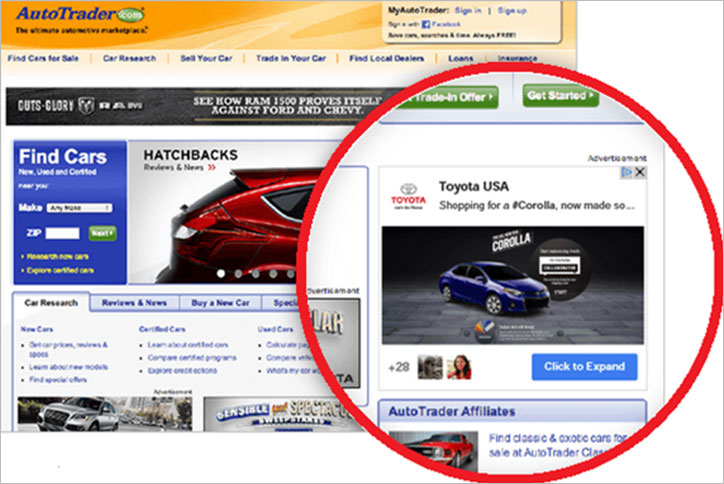The image size is (724, 484).
Task: Click Get car prices, reviews & specs
Action: pyautogui.click(x=68, y=349)
